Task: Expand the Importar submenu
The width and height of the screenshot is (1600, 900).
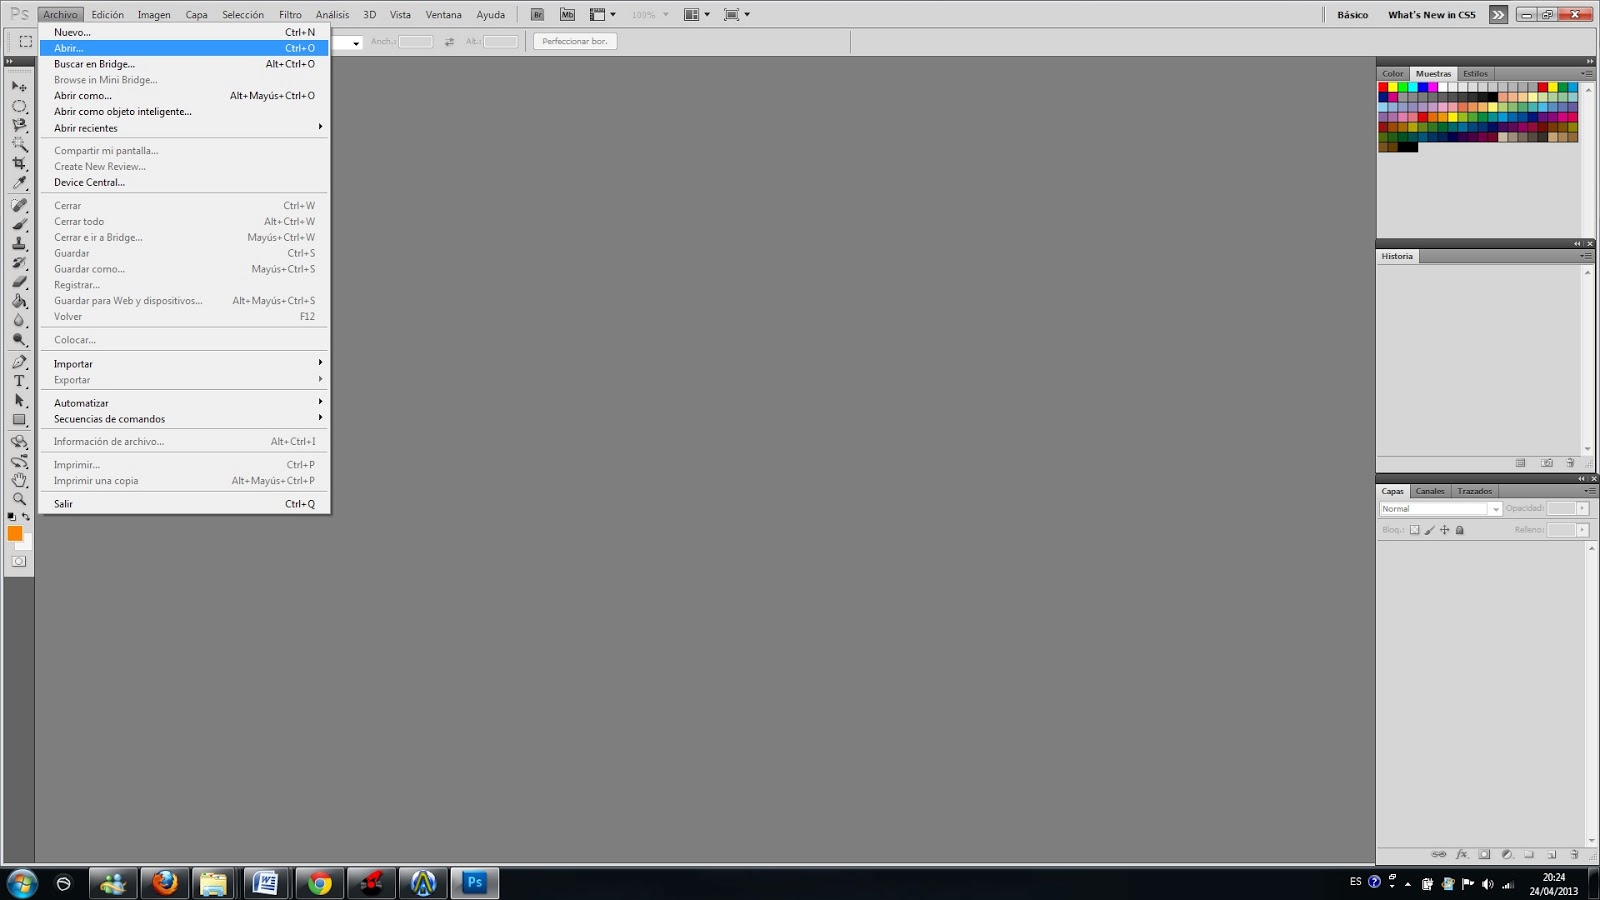Action: point(185,364)
